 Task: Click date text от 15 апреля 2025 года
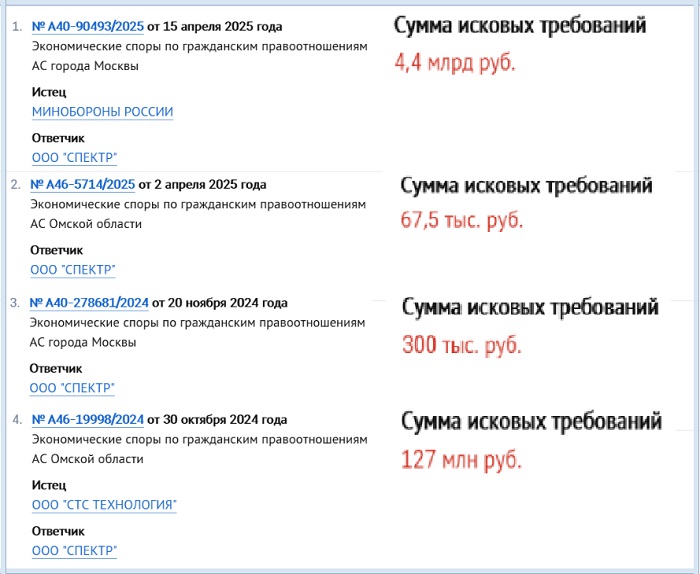pyautogui.click(x=215, y=27)
